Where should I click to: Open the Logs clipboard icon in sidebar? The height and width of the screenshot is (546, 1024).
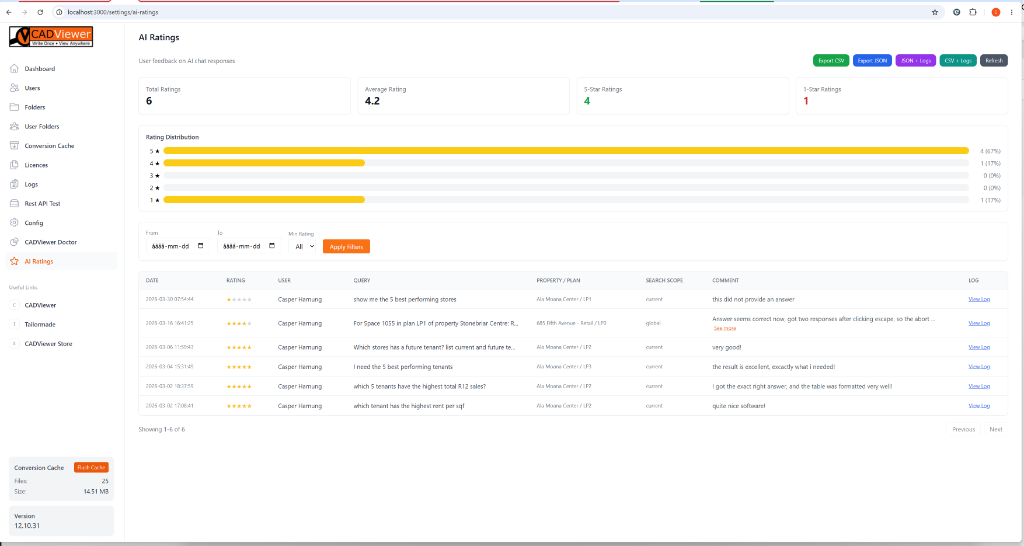coord(14,184)
